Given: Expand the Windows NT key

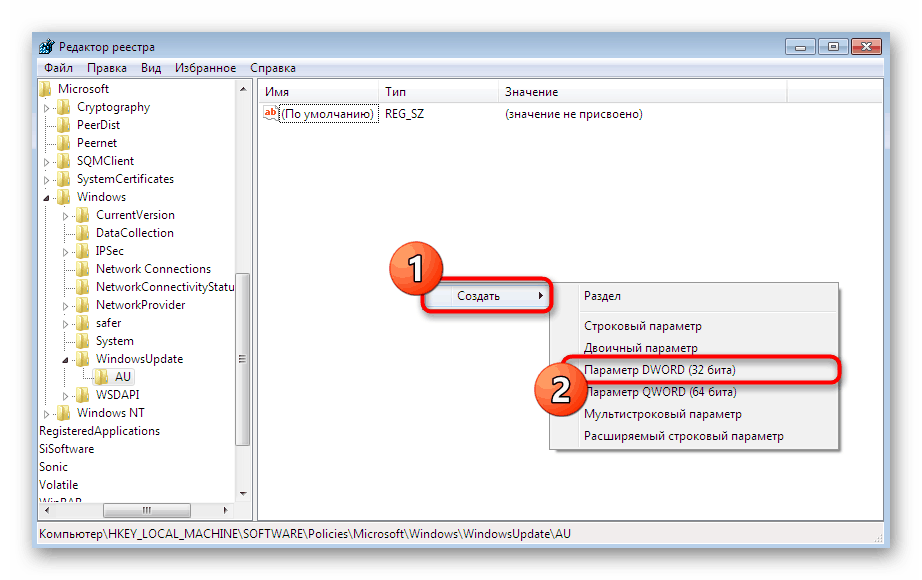Looking at the screenshot, I should (46, 414).
